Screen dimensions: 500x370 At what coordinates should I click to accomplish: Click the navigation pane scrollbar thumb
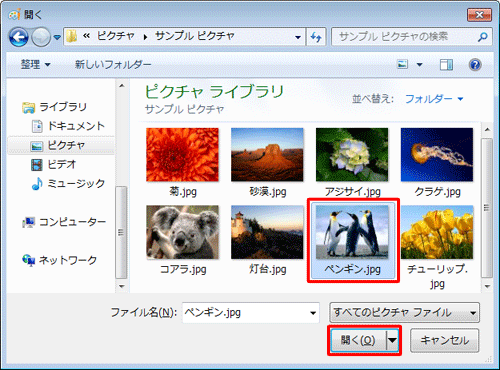tap(121, 232)
